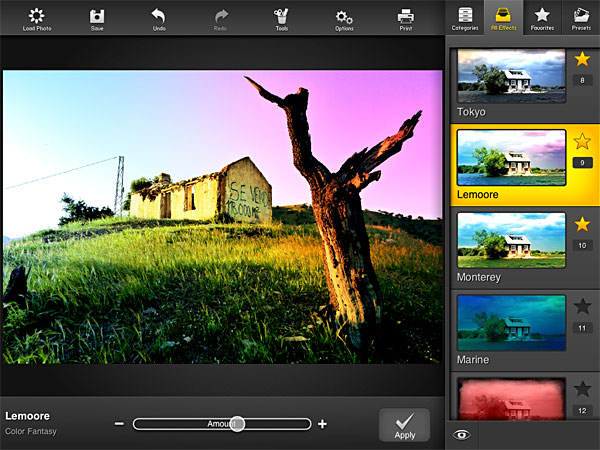This screenshot has width=600, height=450.
Task: Switch to the Categories tab
Action: tap(465, 18)
